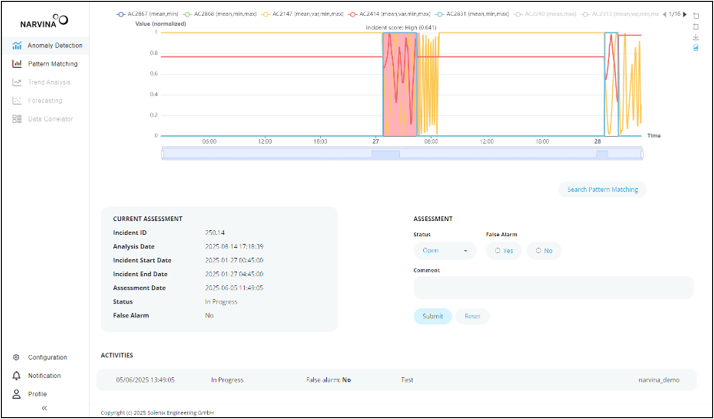Click the chart zoom reset icon

pyautogui.click(x=695, y=26)
